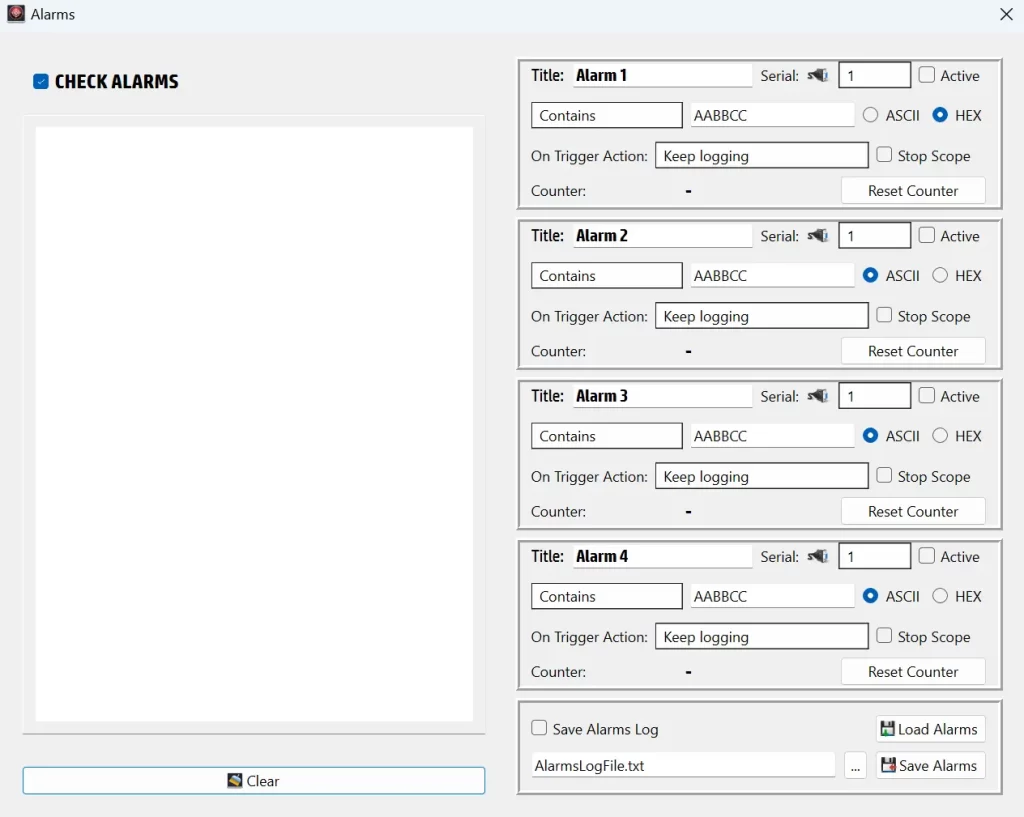
Task: Clear the alarms log list
Action: (x=253, y=780)
